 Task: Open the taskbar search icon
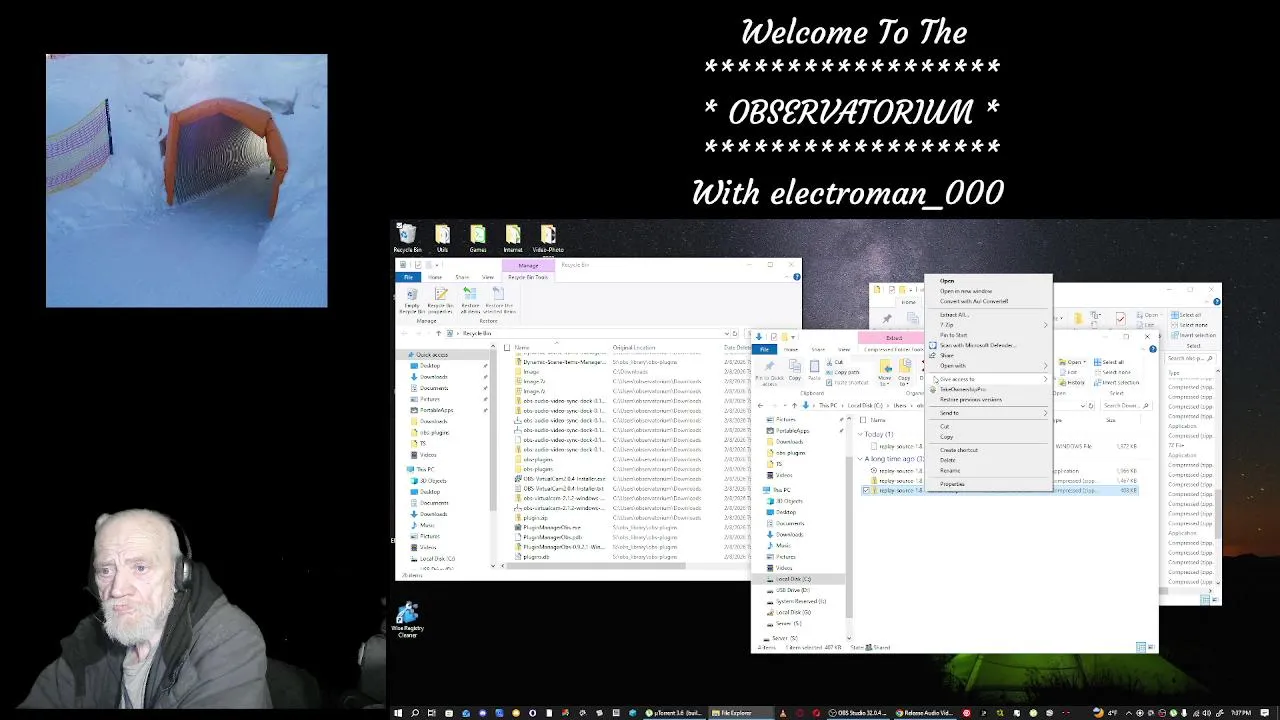(415, 713)
